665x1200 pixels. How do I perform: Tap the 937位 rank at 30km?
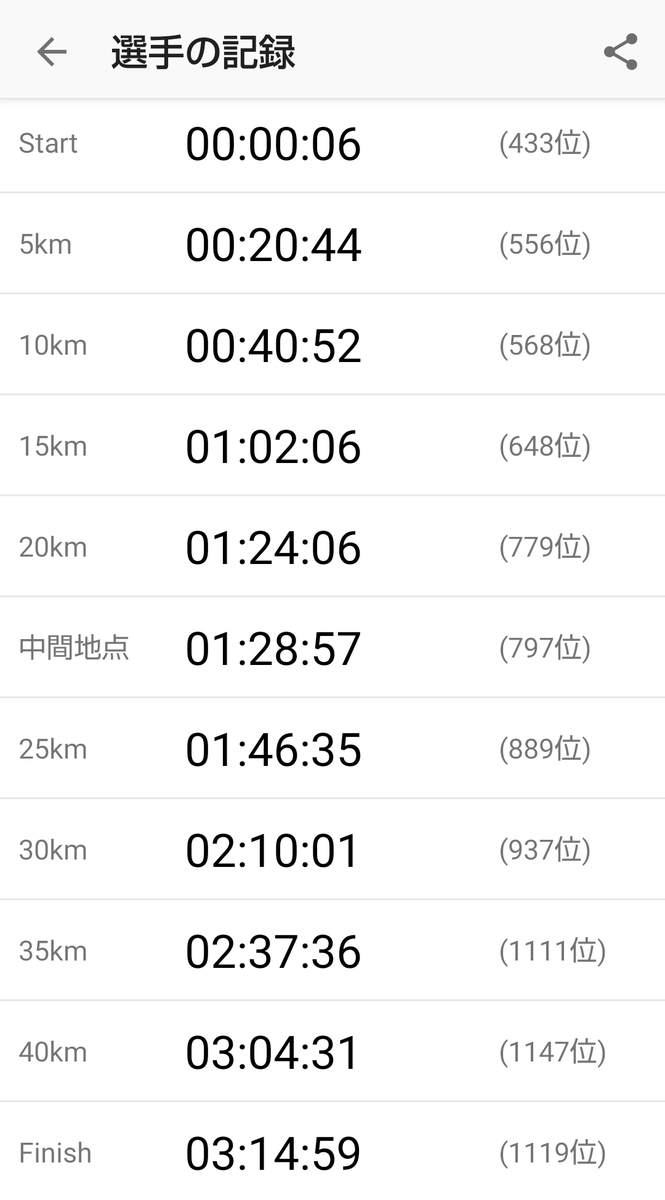(545, 851)
